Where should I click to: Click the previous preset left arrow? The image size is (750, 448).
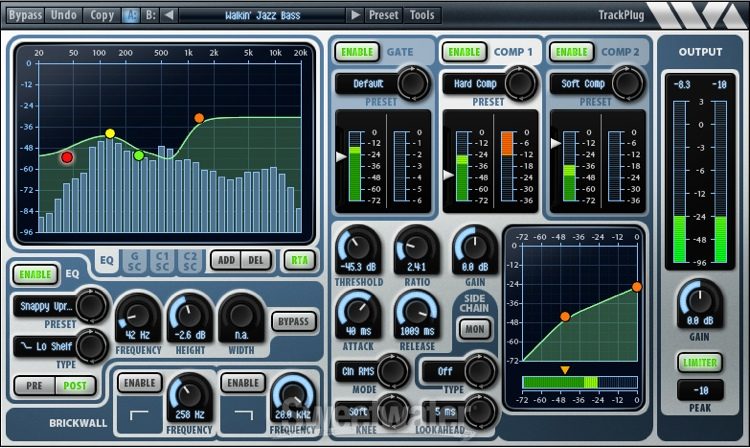click(x=170, y=15)
